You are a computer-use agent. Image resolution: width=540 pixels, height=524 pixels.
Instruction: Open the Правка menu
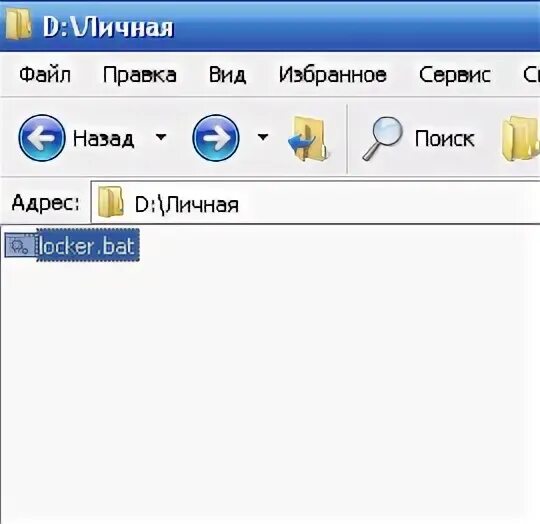point(140,75)
